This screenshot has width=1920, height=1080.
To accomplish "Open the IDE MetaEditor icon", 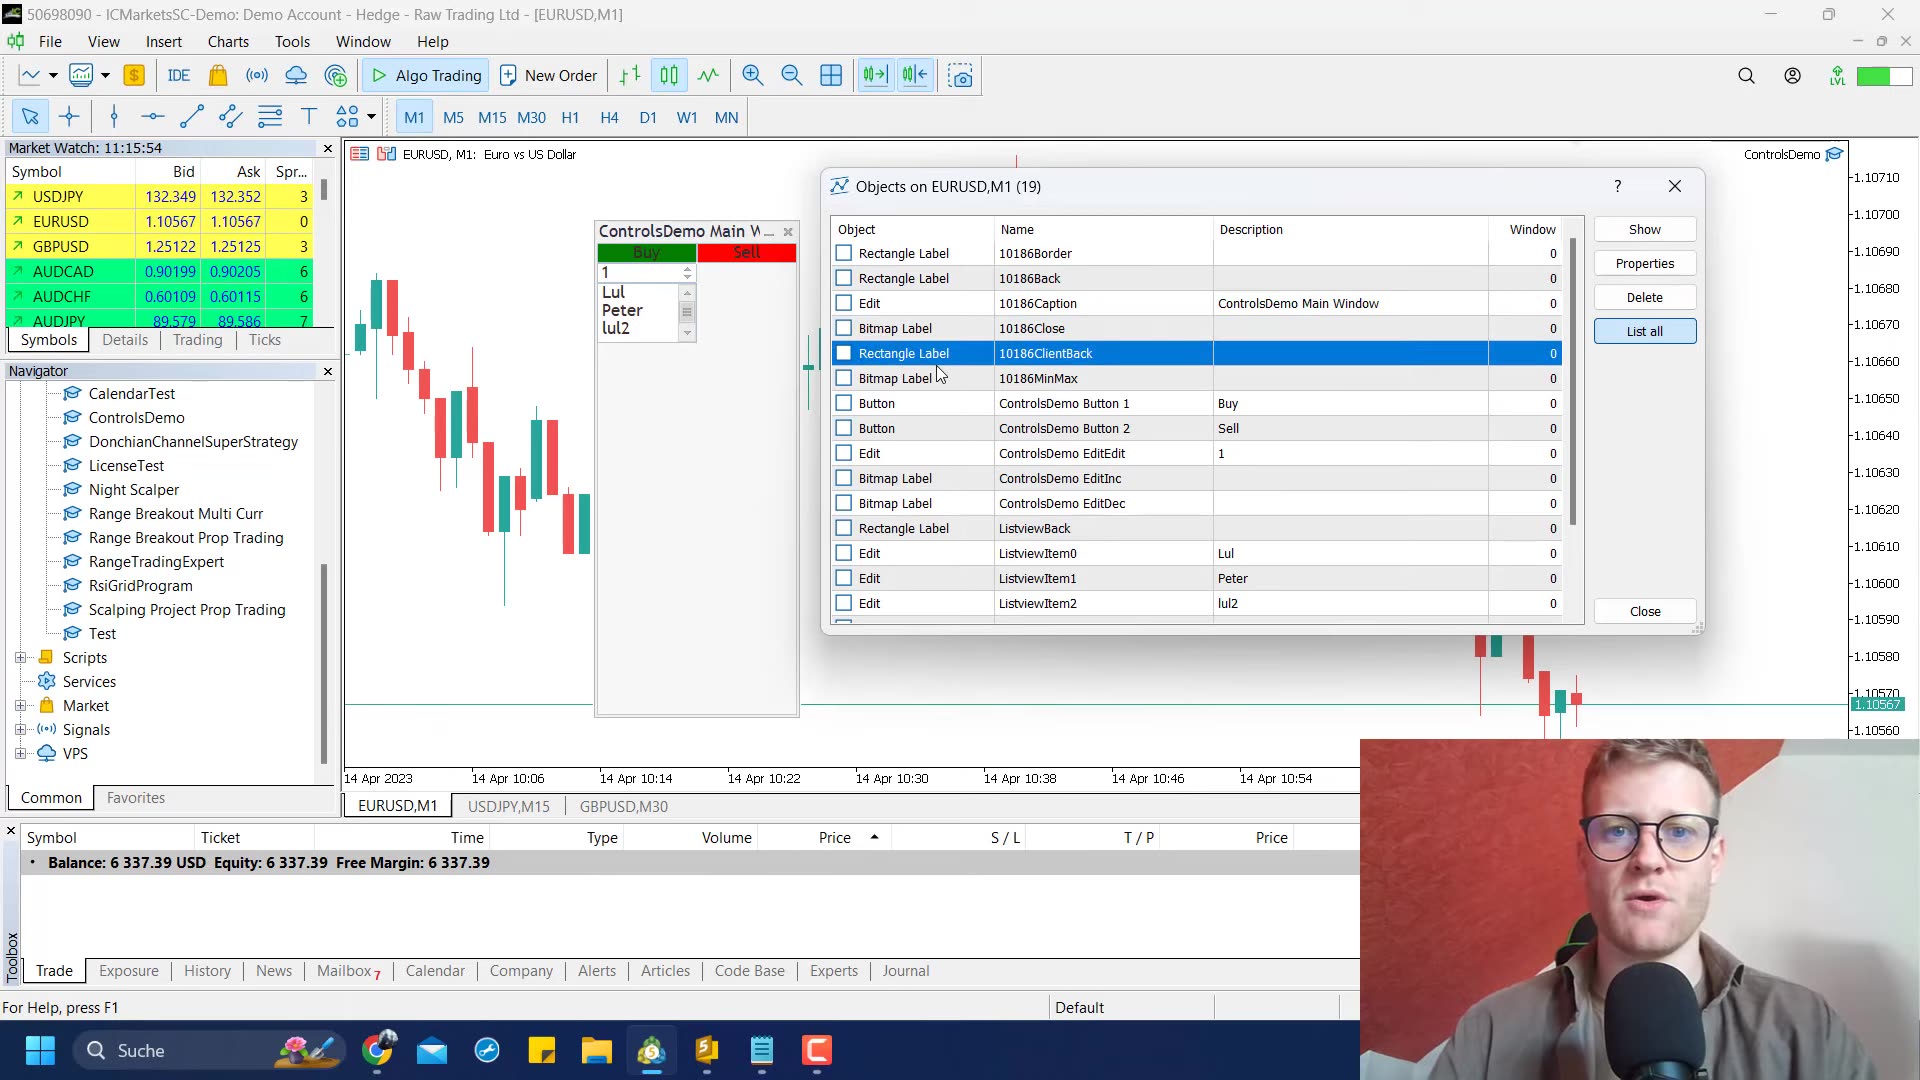I will [x=178, y=76].
